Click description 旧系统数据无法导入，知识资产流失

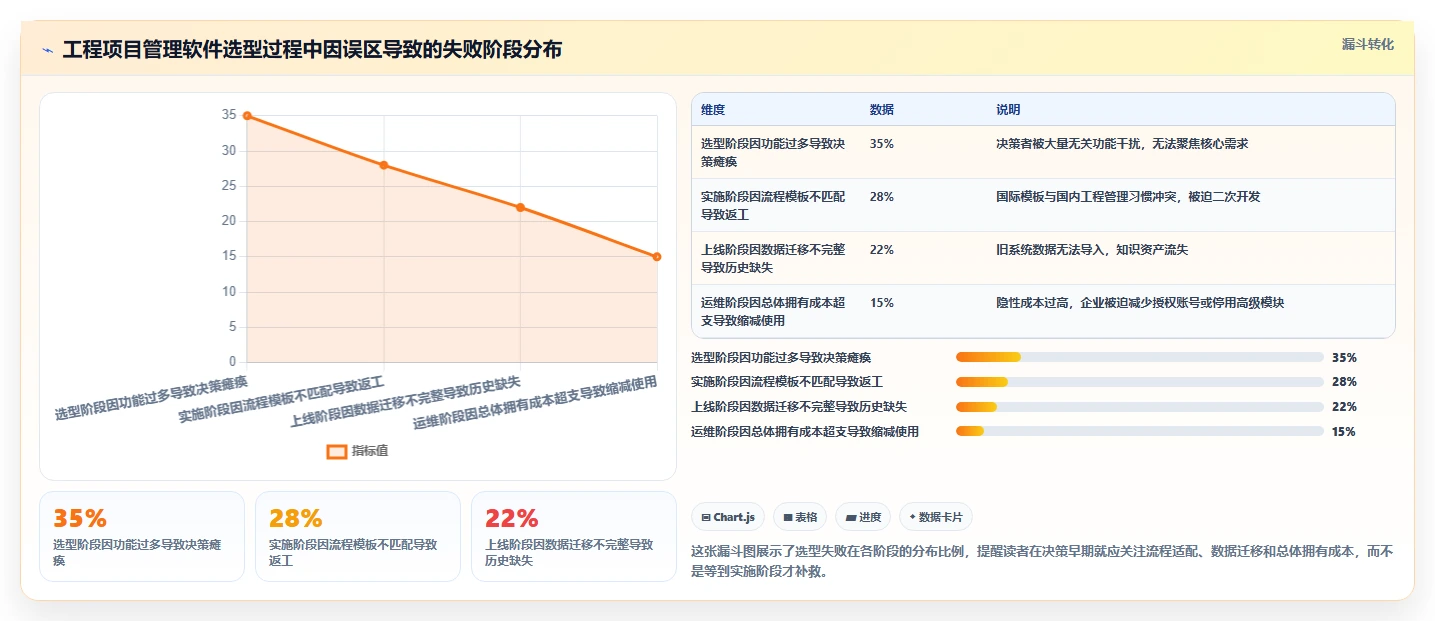[x=1092, y=250]
